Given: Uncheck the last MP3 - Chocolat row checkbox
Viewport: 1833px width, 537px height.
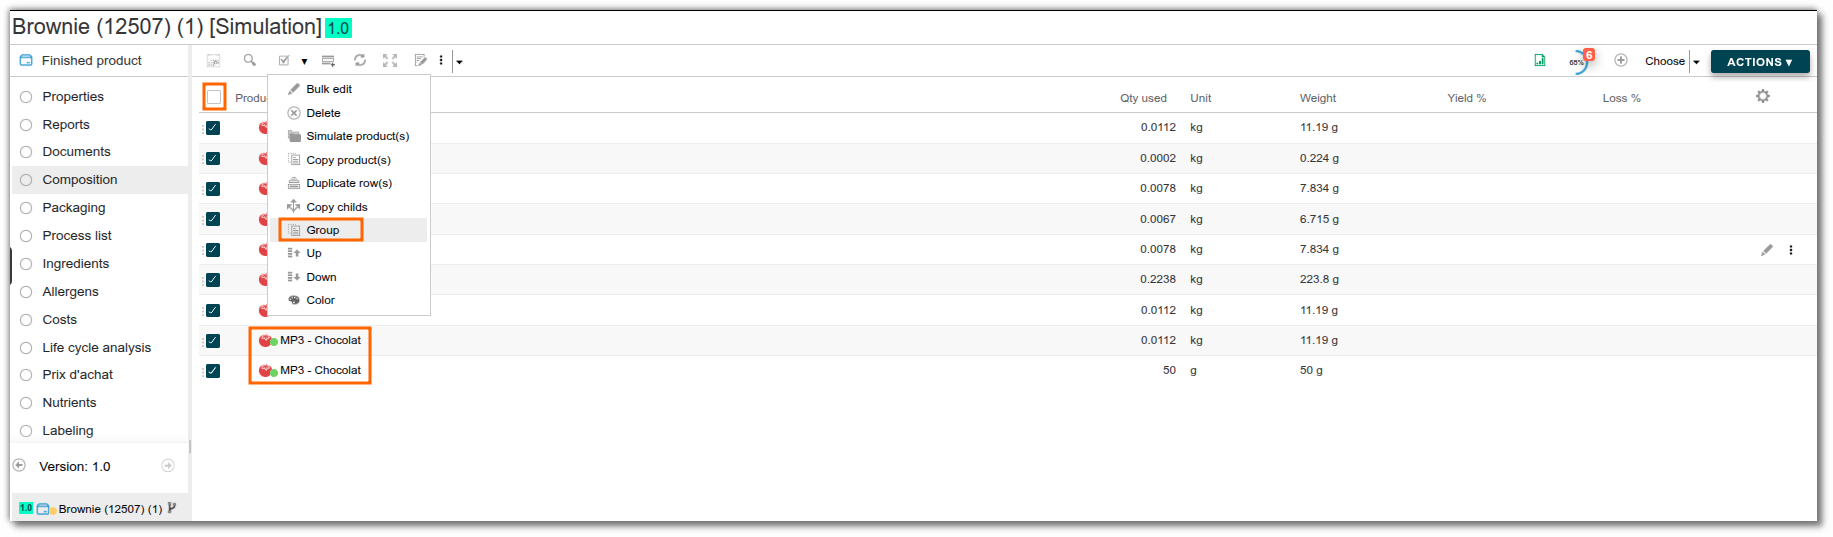Looking at the screenshot, I should (213, 371).
